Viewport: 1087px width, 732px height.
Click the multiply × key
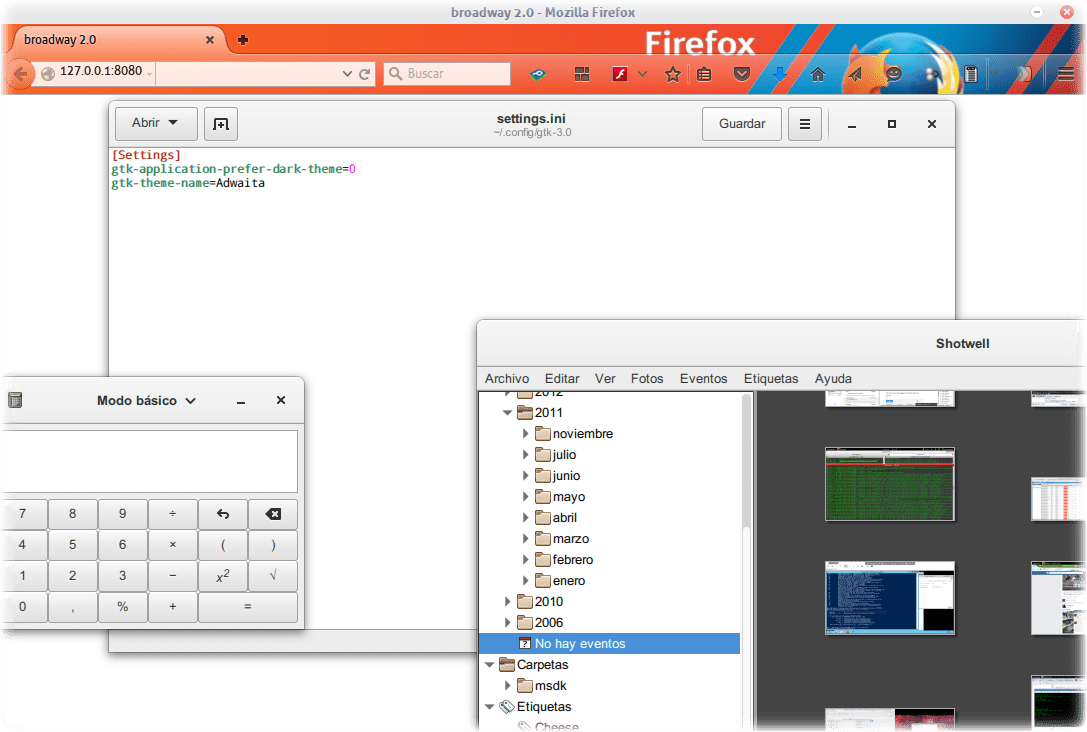[x=173, y=545]
